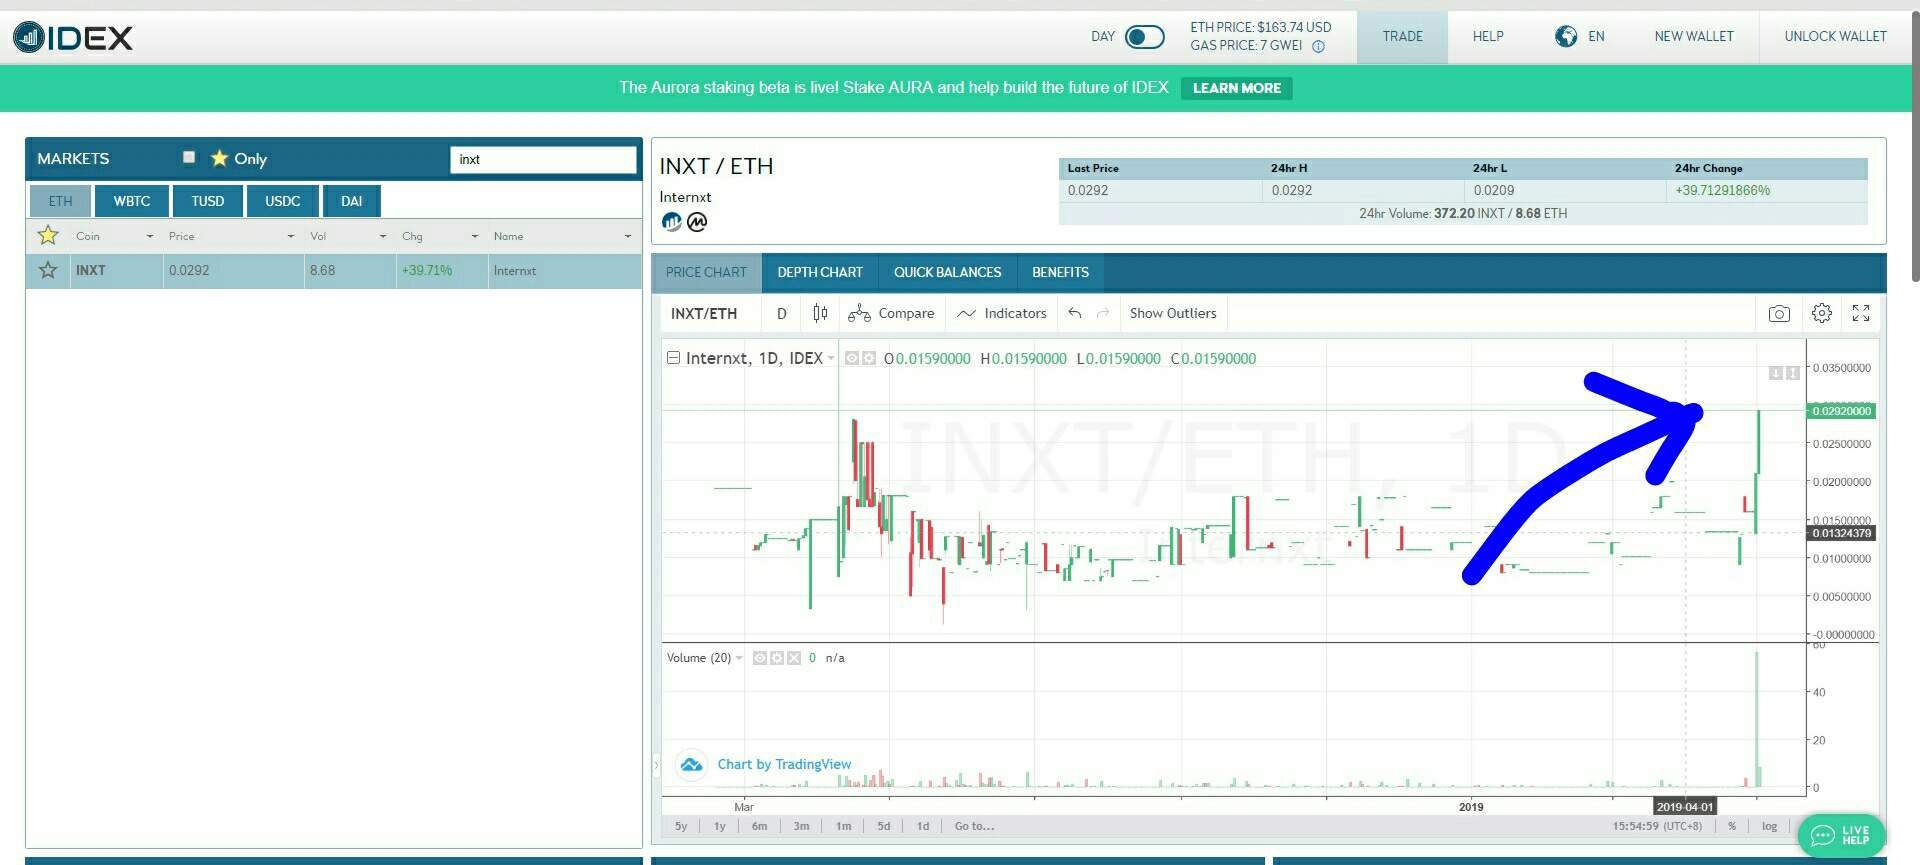Select the ETH market tab

(x=60, y=201)
